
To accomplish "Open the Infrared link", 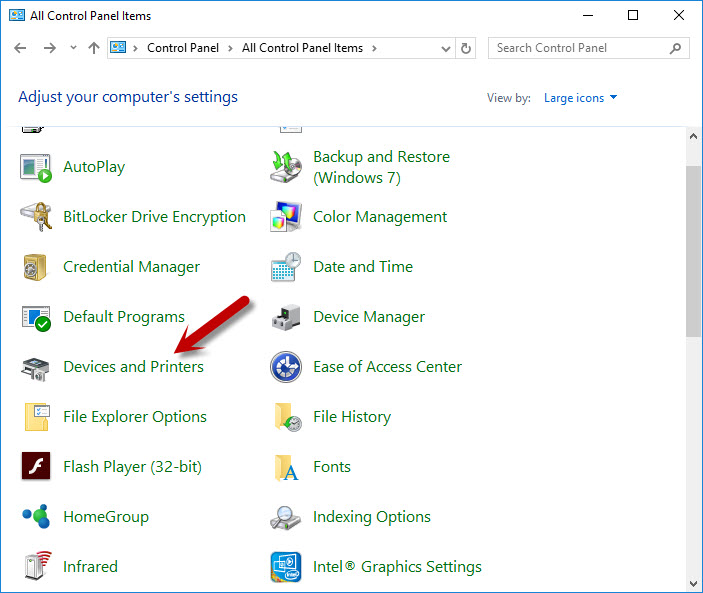I will [x=90, y=567].
